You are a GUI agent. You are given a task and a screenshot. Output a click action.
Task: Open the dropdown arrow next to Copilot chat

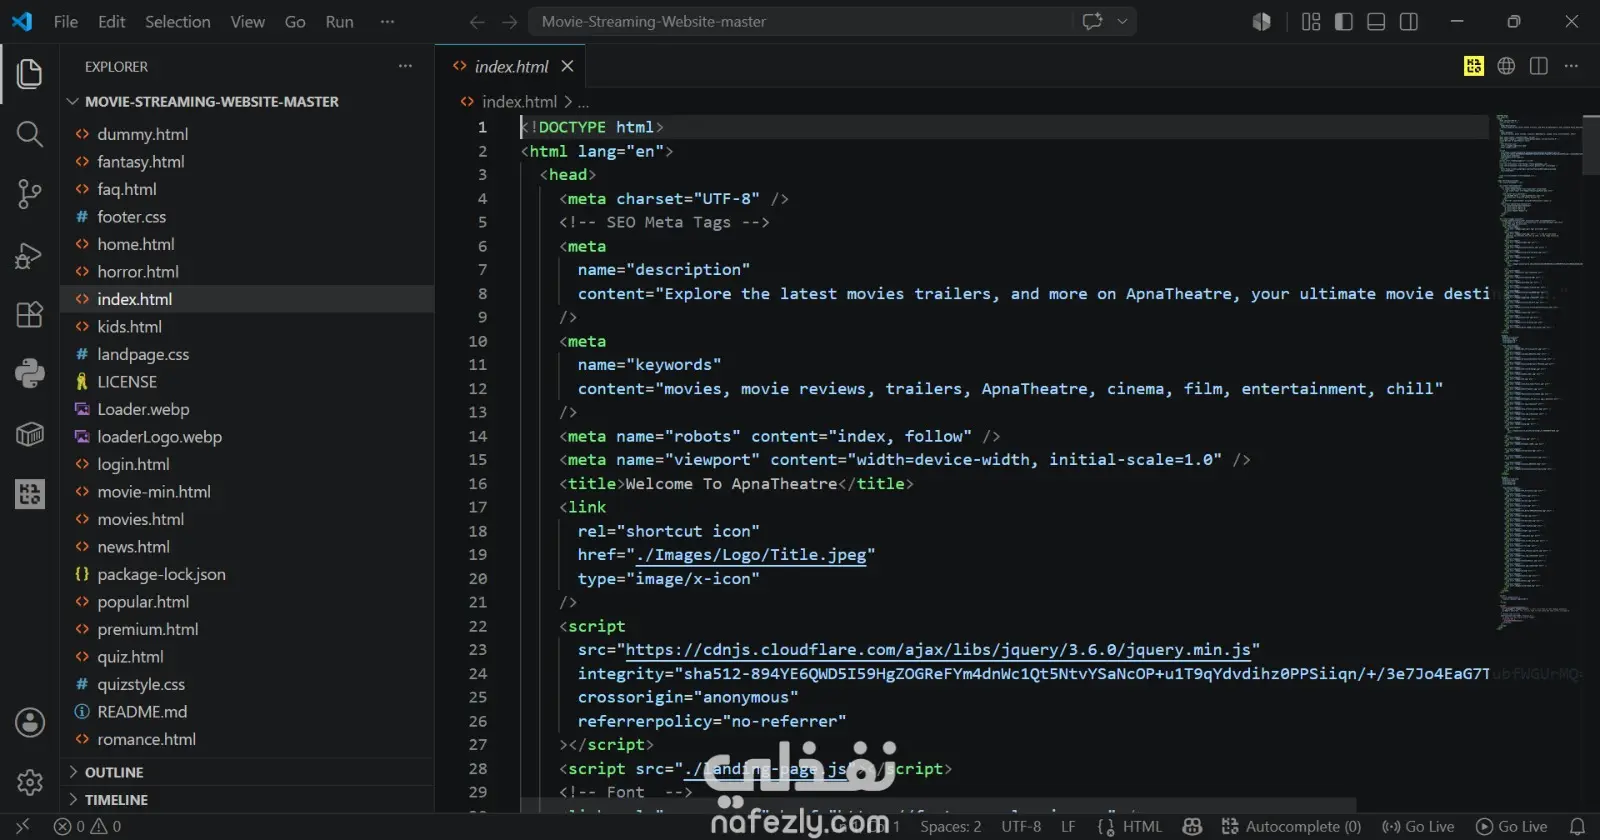pyautogui.click(x=1122, y=21)
